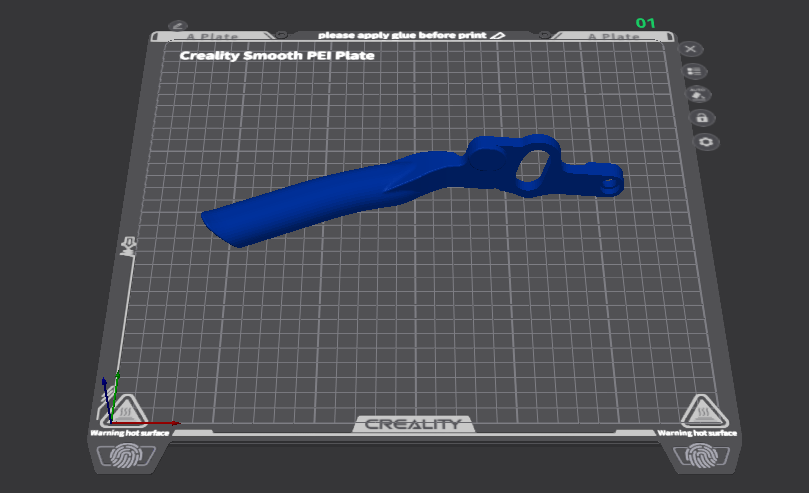Click the green plate number 01
Image resolution: width=809 pixels, height=493 pixels.
(x=645, y=23)
